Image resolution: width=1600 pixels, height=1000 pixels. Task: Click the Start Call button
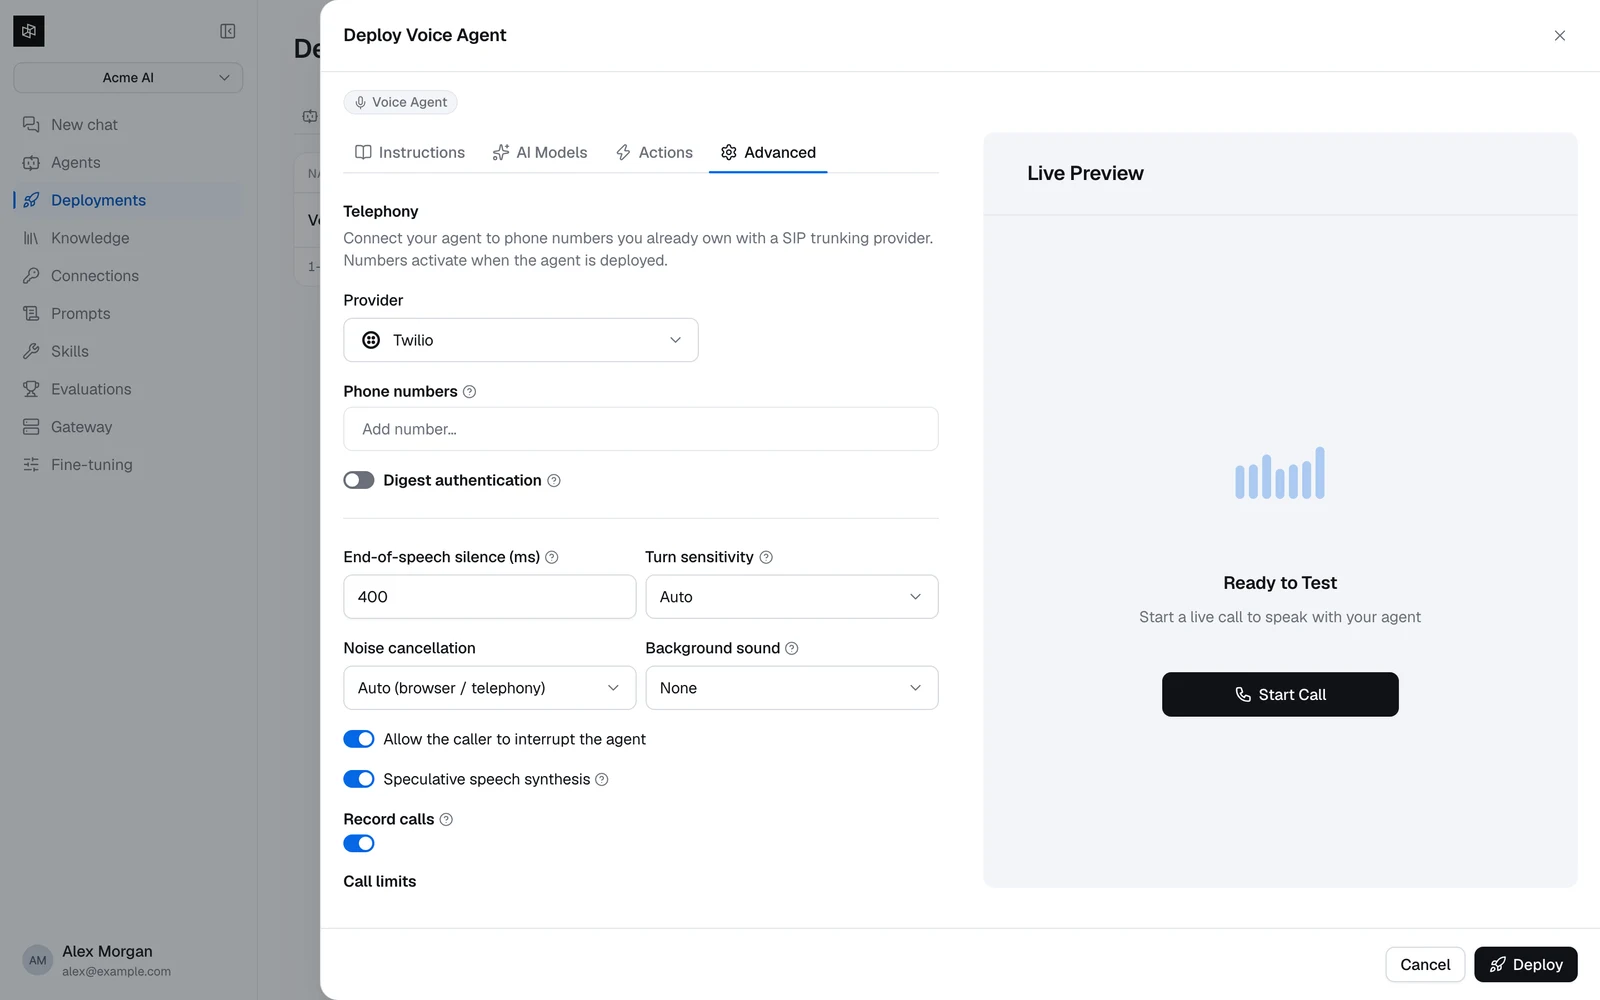(x=1280, y=694)
